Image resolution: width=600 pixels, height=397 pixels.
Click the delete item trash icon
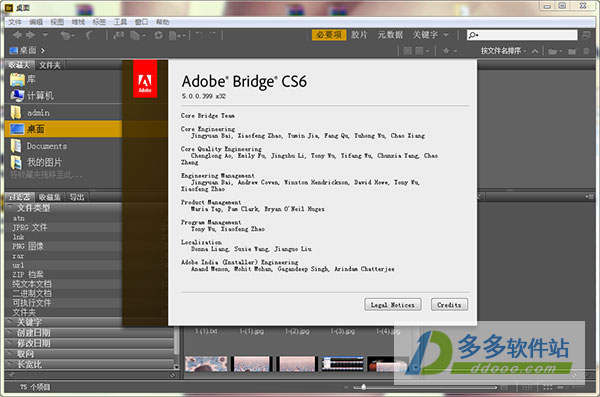pyautogui.click(x=586, y=51)
